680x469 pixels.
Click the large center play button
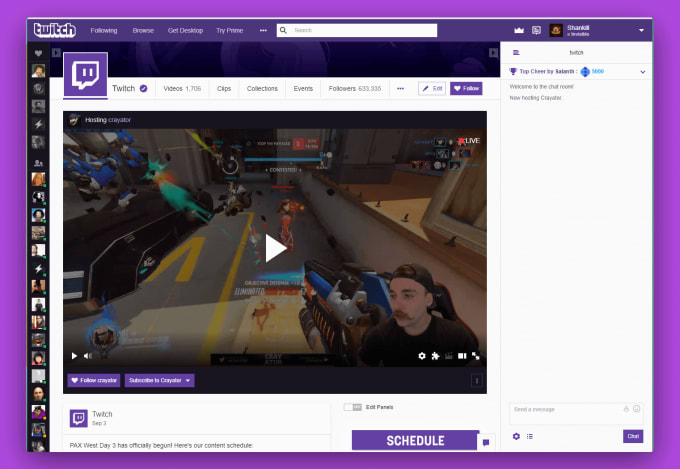click(275, 248)
